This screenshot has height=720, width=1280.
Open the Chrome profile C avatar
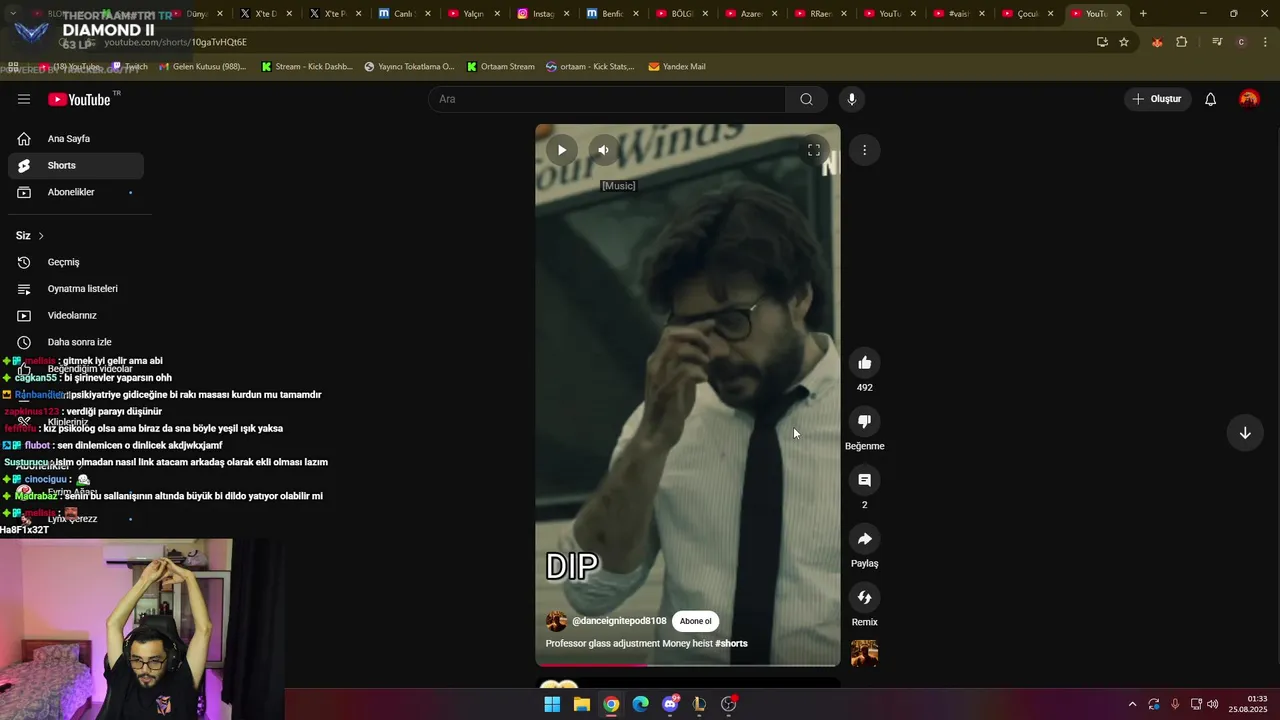tap(1241, 42)
